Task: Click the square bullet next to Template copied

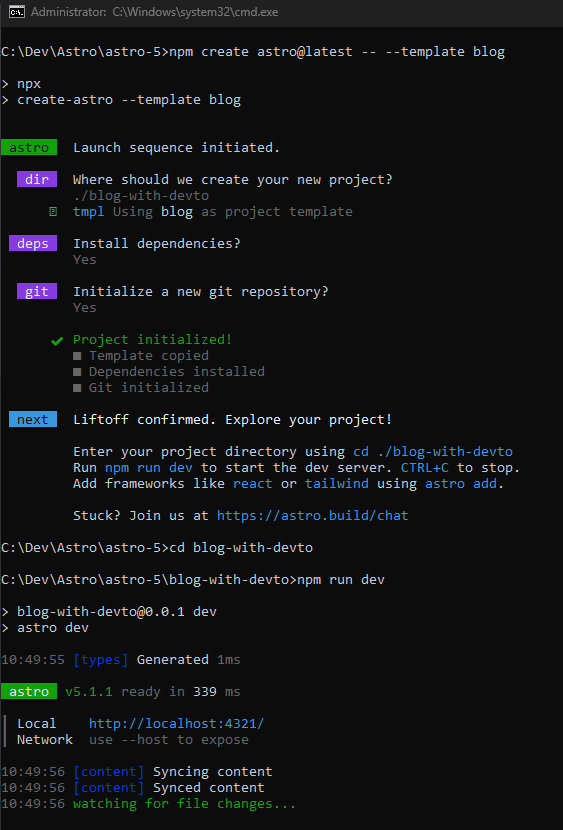Action: (77, 356)
